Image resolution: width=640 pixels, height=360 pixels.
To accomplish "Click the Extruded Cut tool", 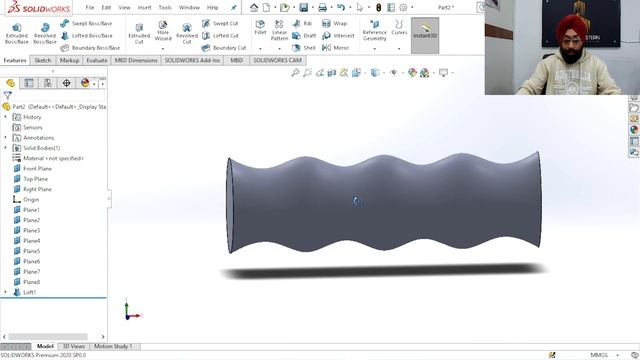I will [139, 33].
